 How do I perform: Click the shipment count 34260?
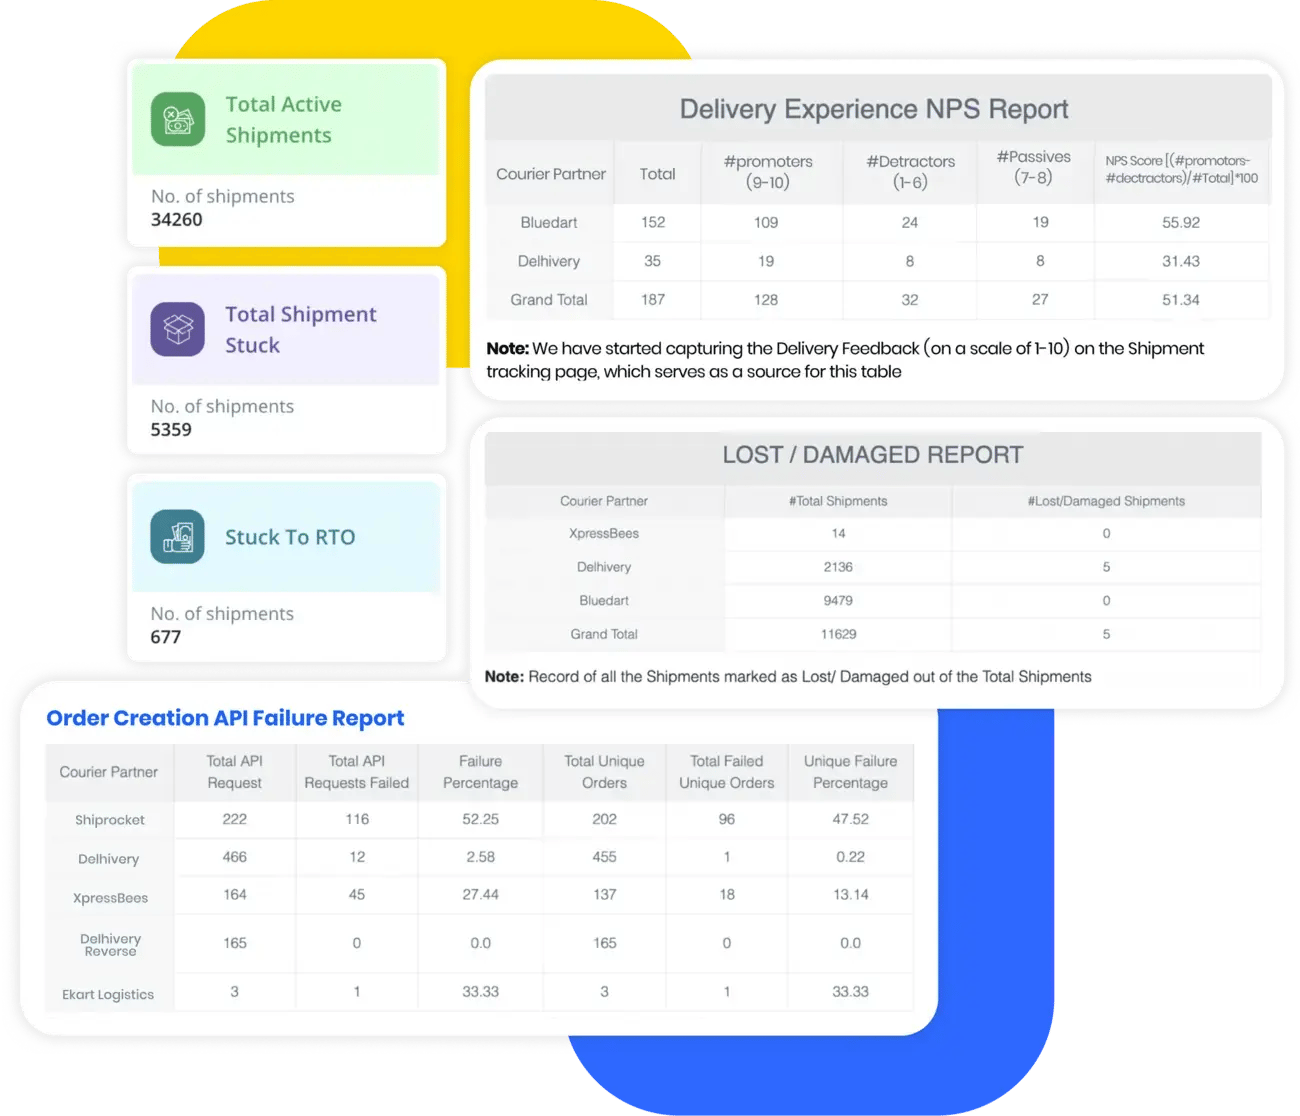click(x=177, y=219)
